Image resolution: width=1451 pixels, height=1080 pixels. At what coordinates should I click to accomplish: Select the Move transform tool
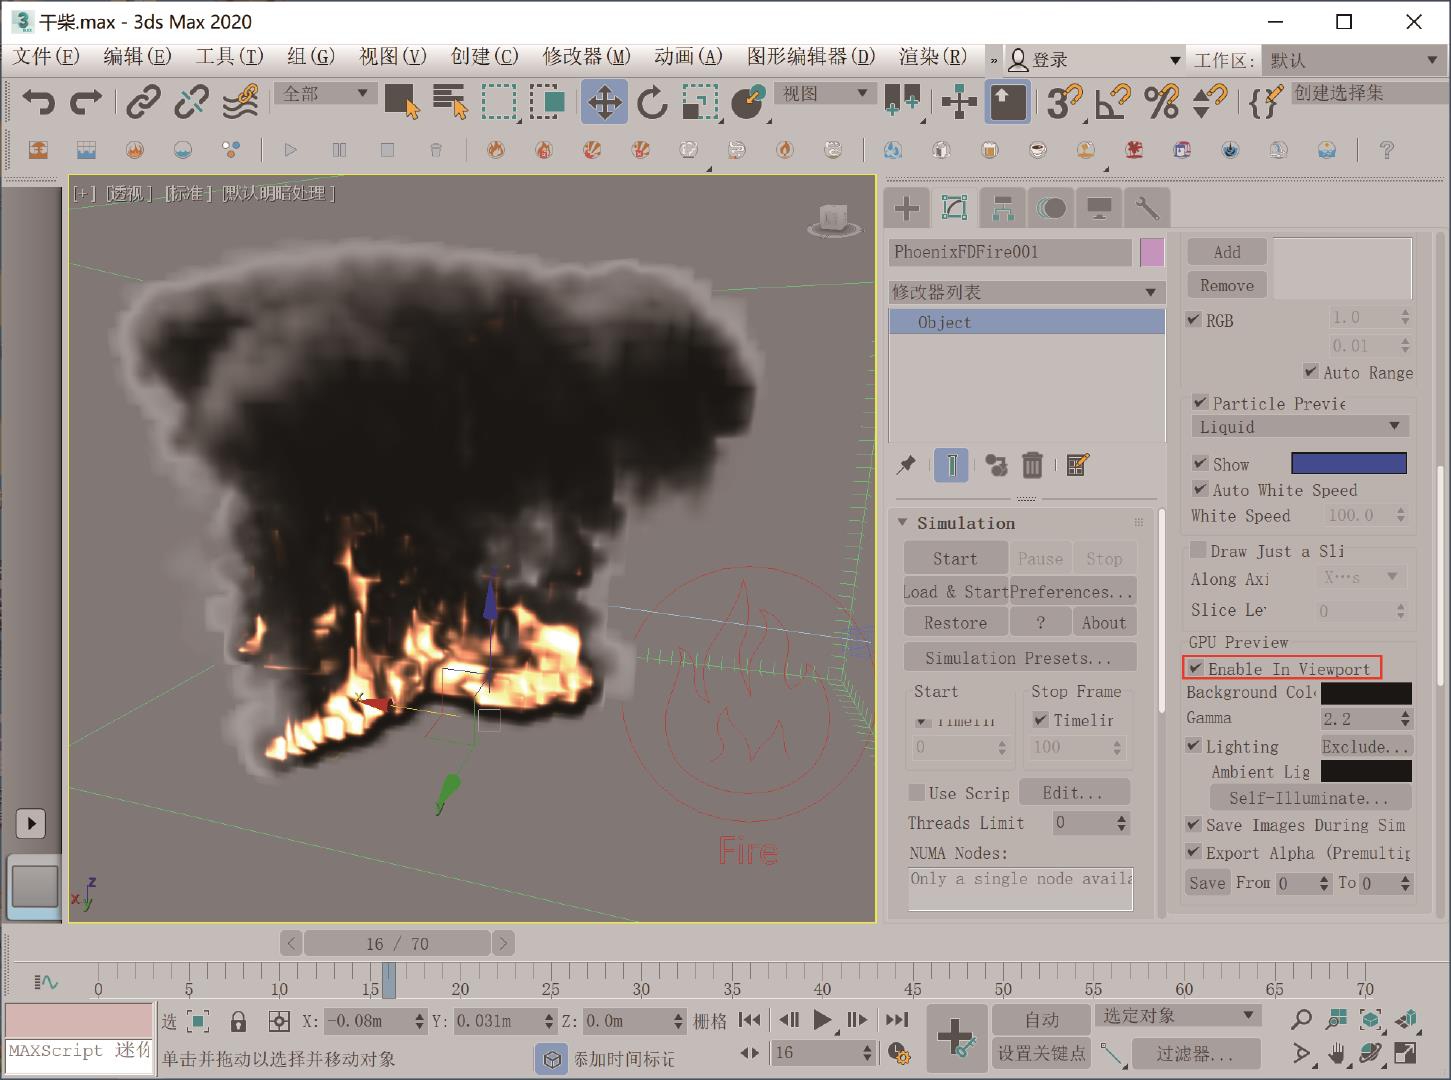tap(604, 102)
